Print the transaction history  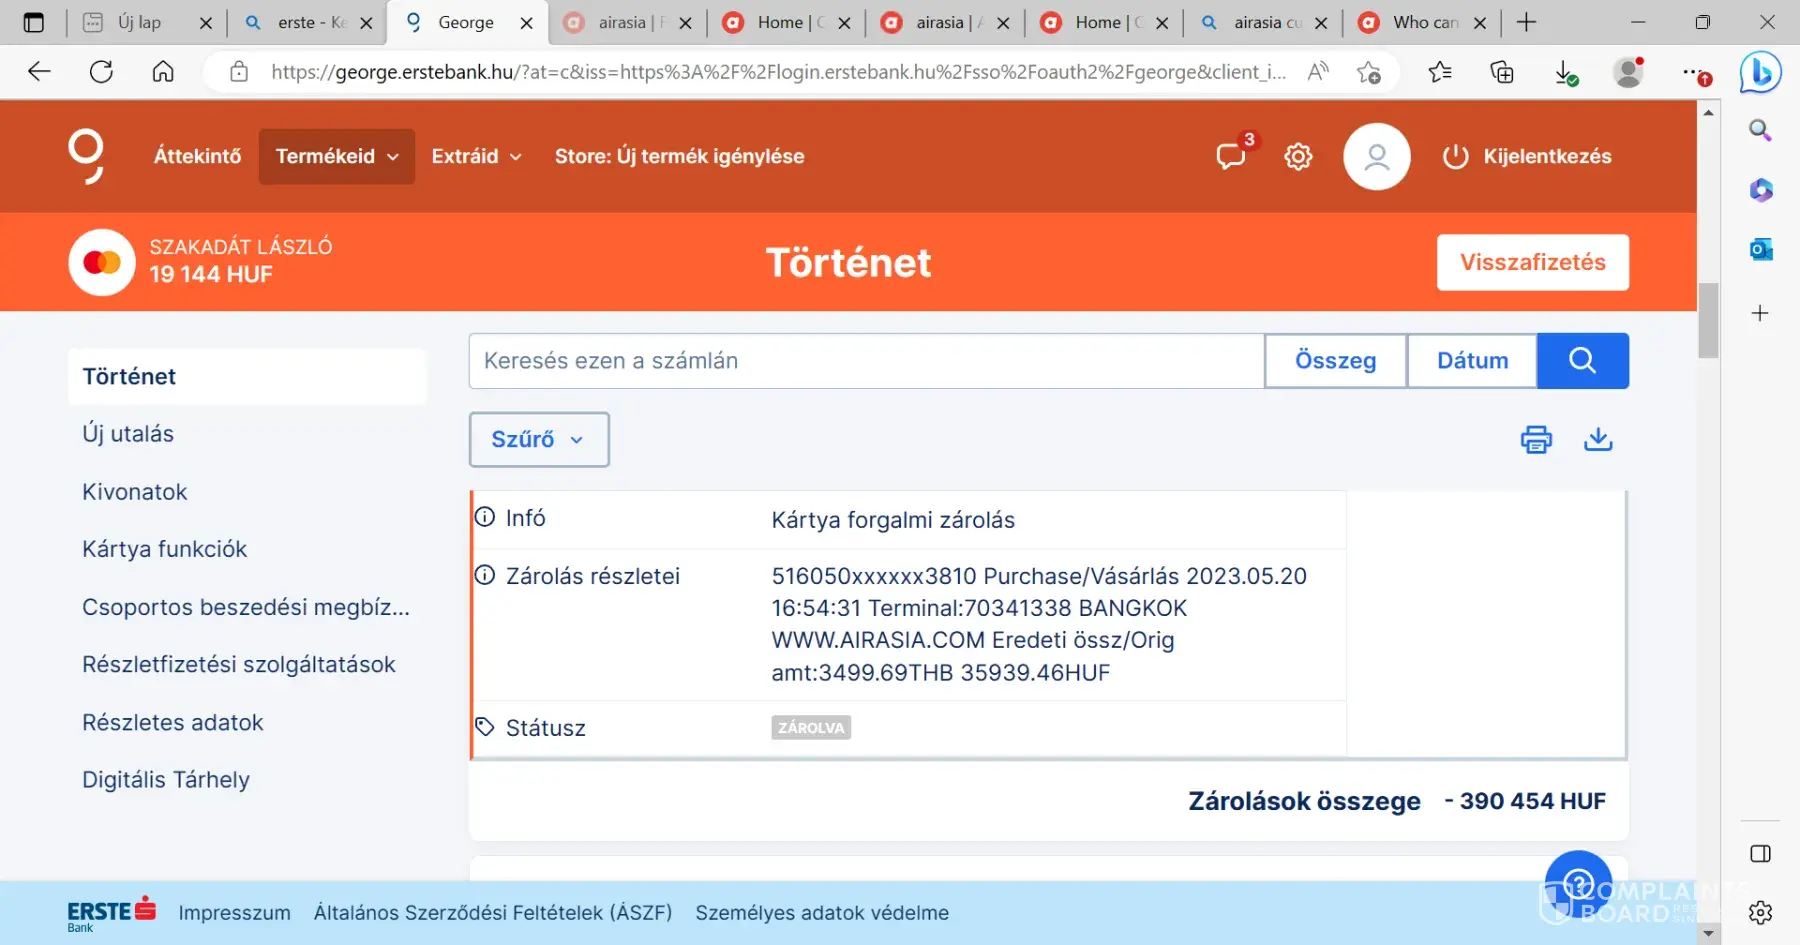[1536, 439]
